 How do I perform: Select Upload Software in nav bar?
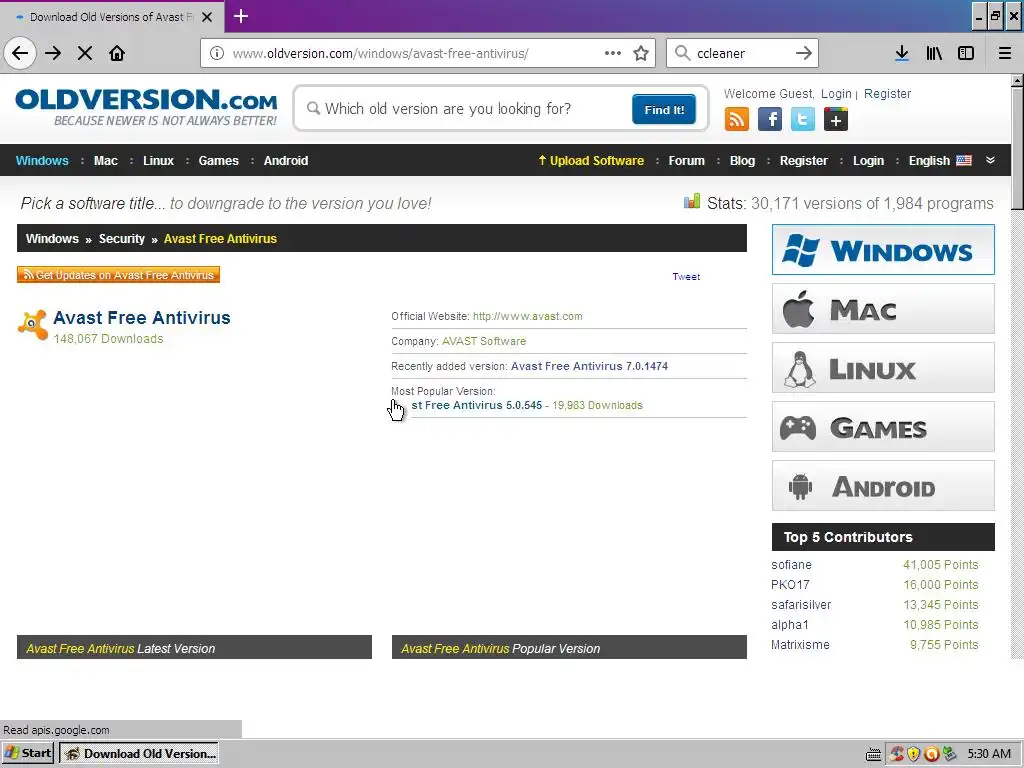click(x=591, y=161)
